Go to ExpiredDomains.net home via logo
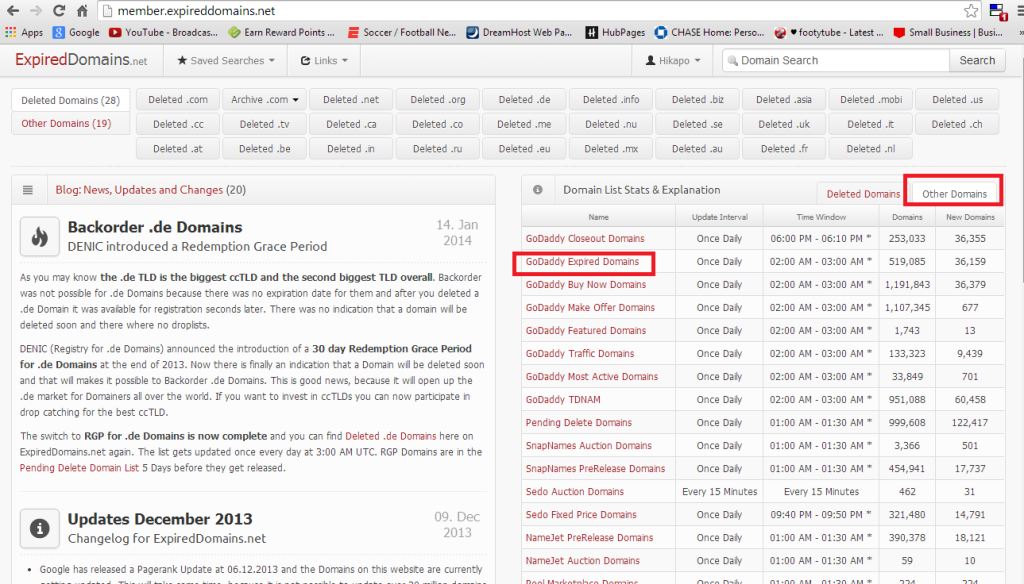 (81, 60)
